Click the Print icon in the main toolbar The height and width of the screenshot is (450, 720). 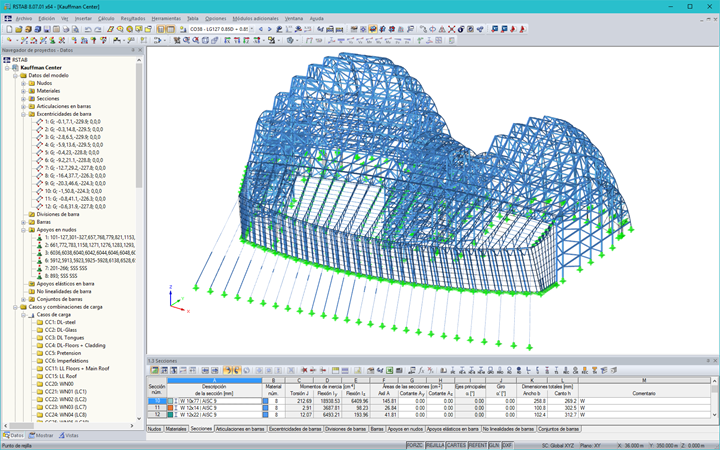tap(66, 29)
